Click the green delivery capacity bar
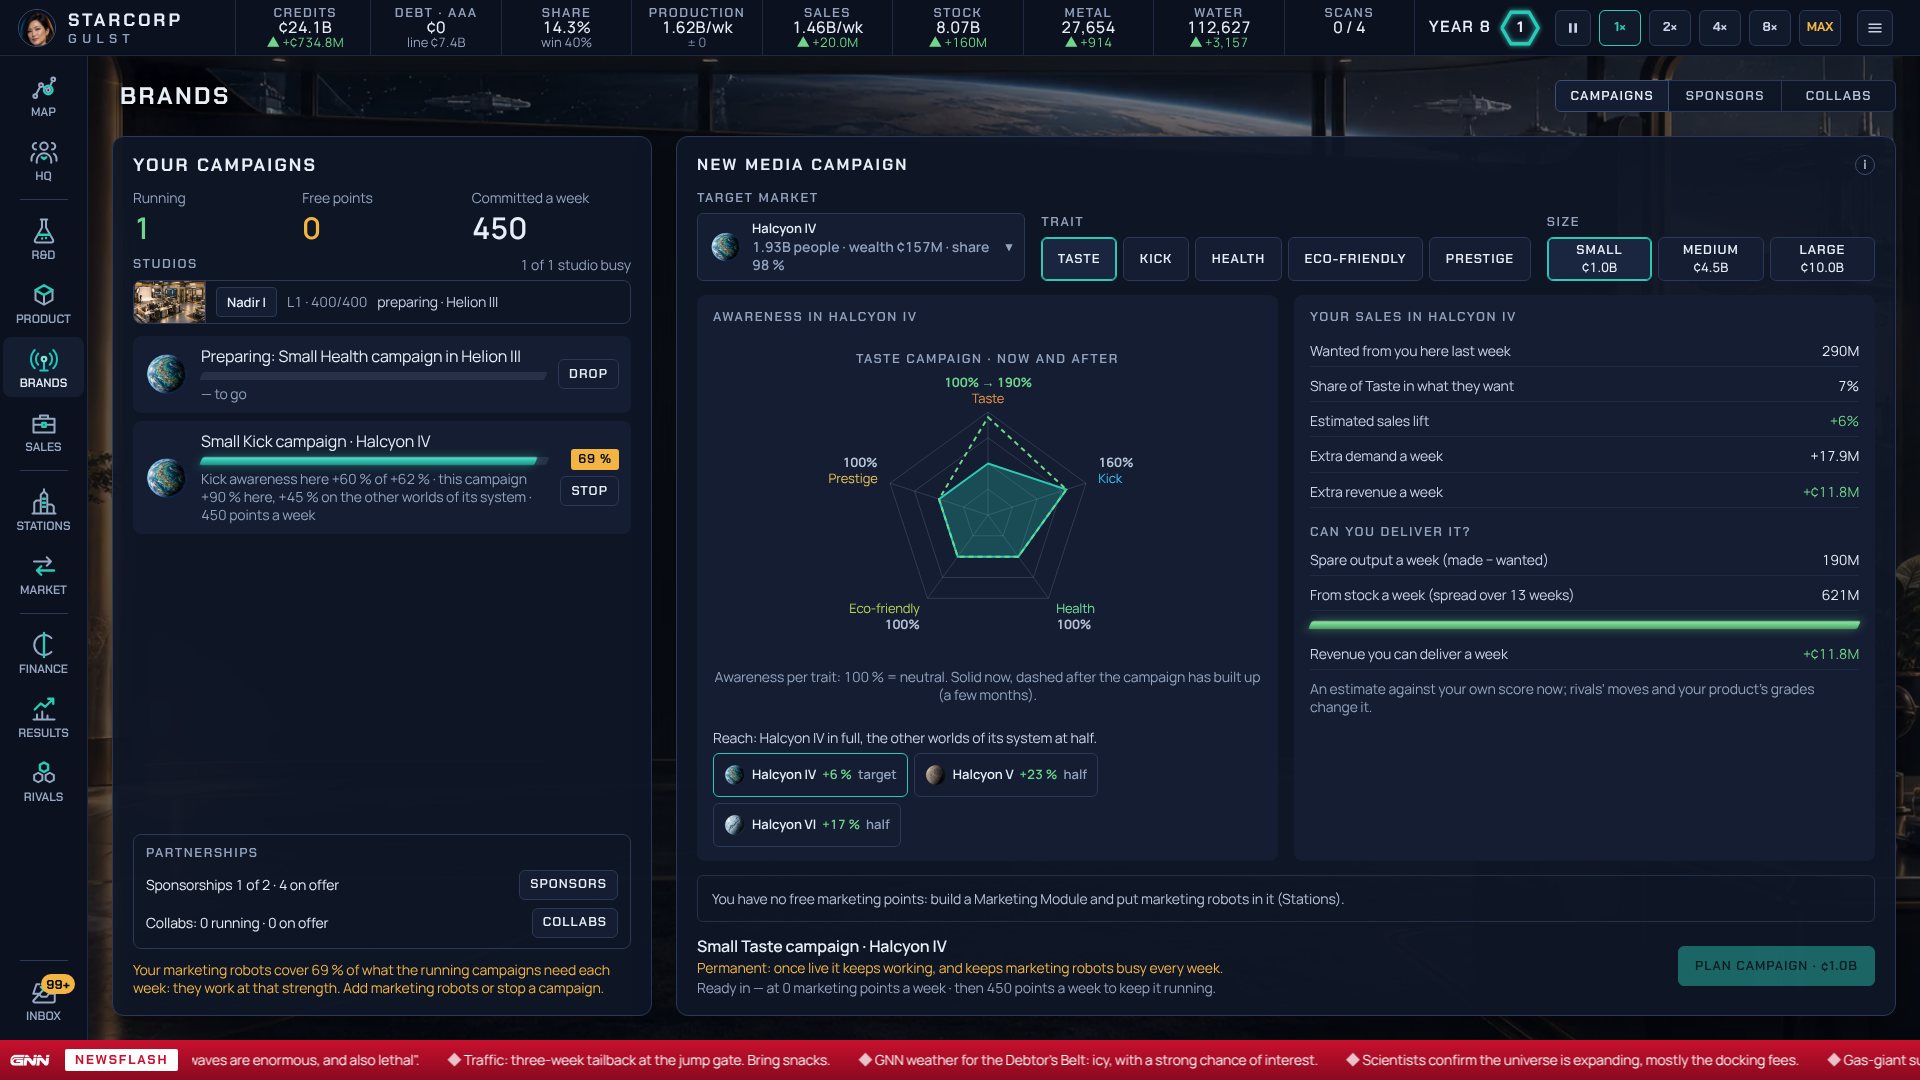1920x1080 pixels. pyautogui.click(x=1584, y=625)
